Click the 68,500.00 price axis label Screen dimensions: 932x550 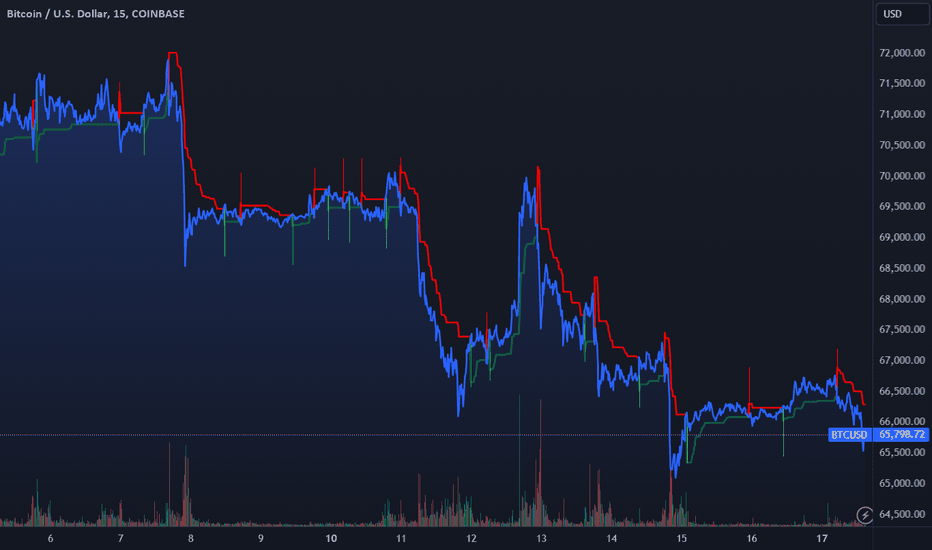click(x=902, y=268)
